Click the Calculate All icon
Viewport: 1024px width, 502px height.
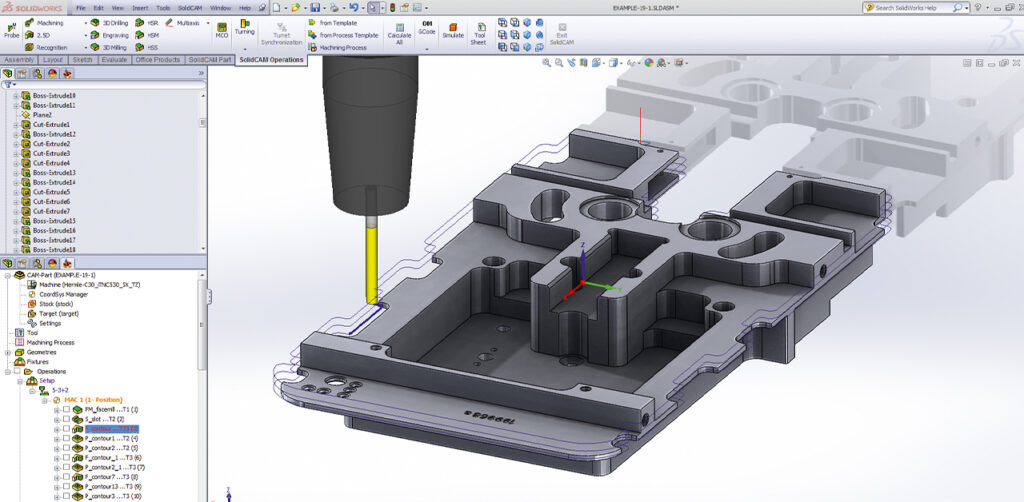399,32
